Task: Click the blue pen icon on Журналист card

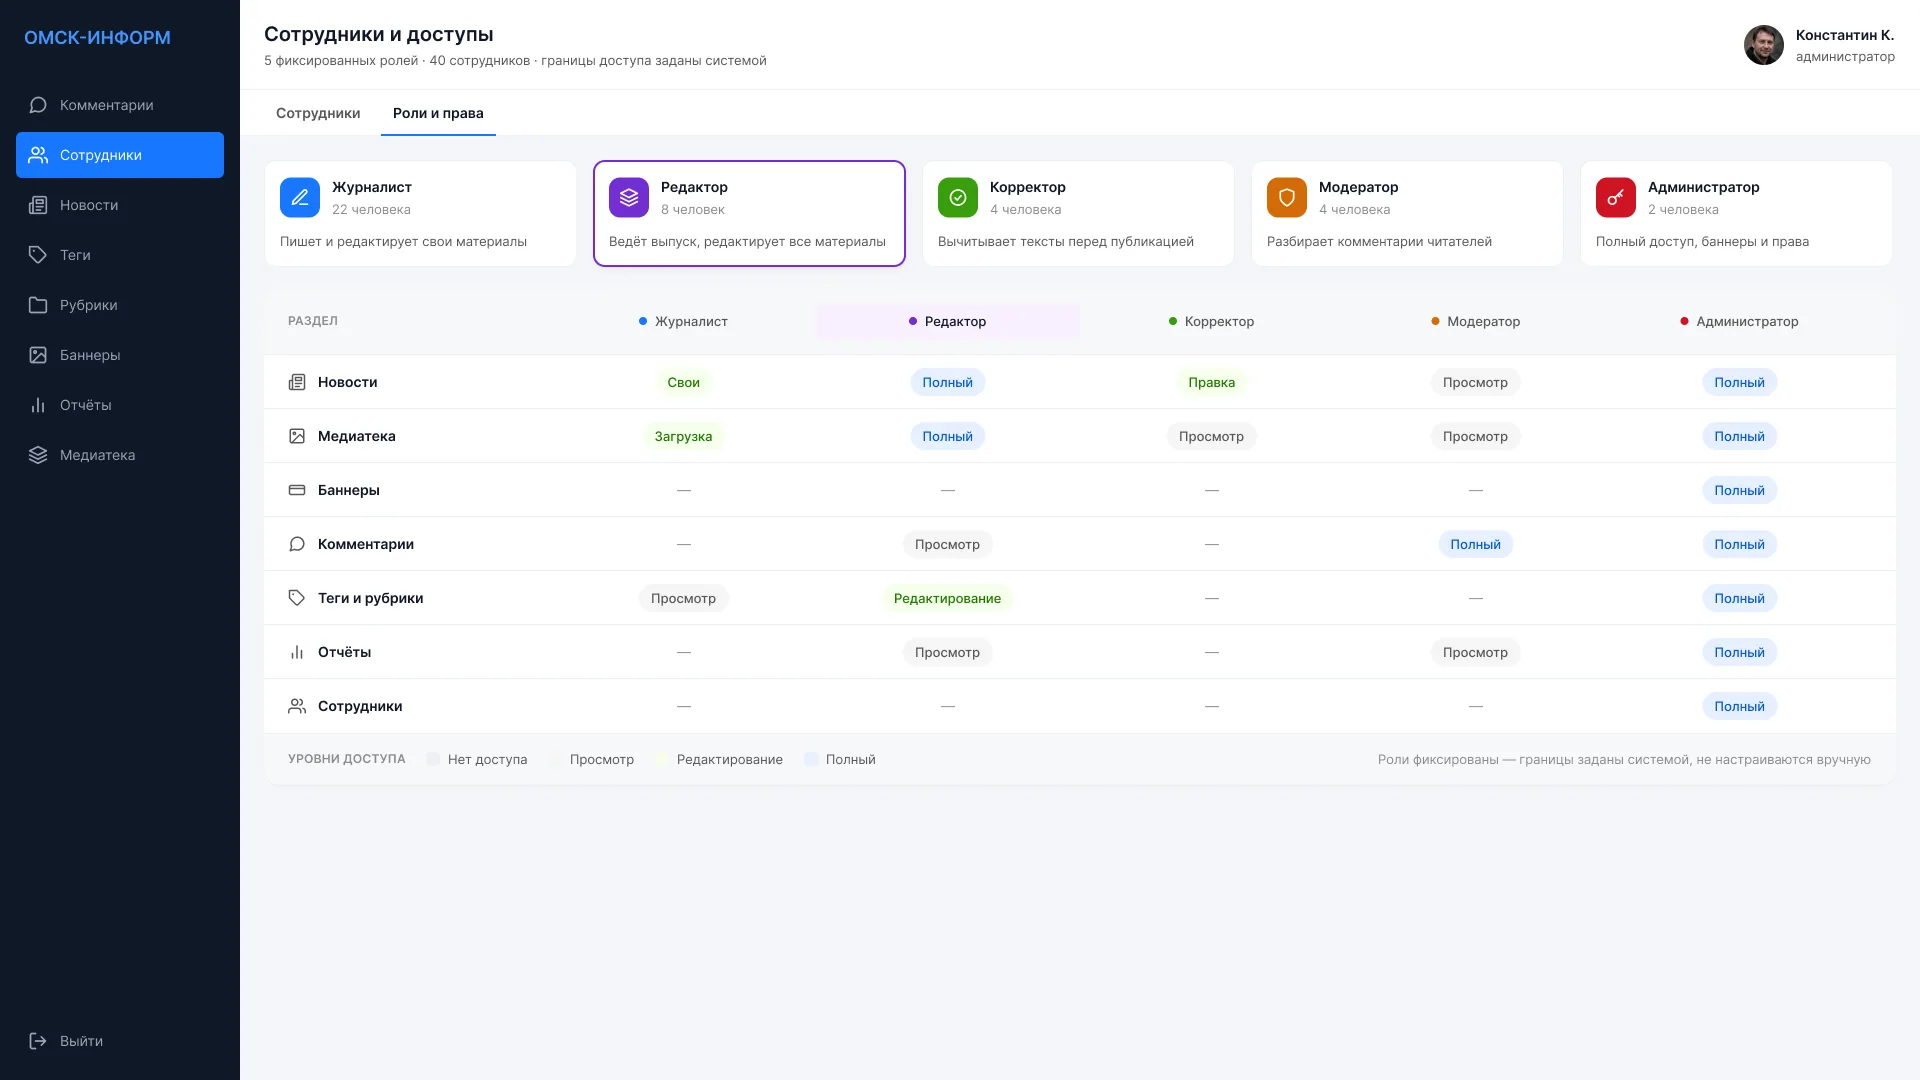Action: click(300, 198)
